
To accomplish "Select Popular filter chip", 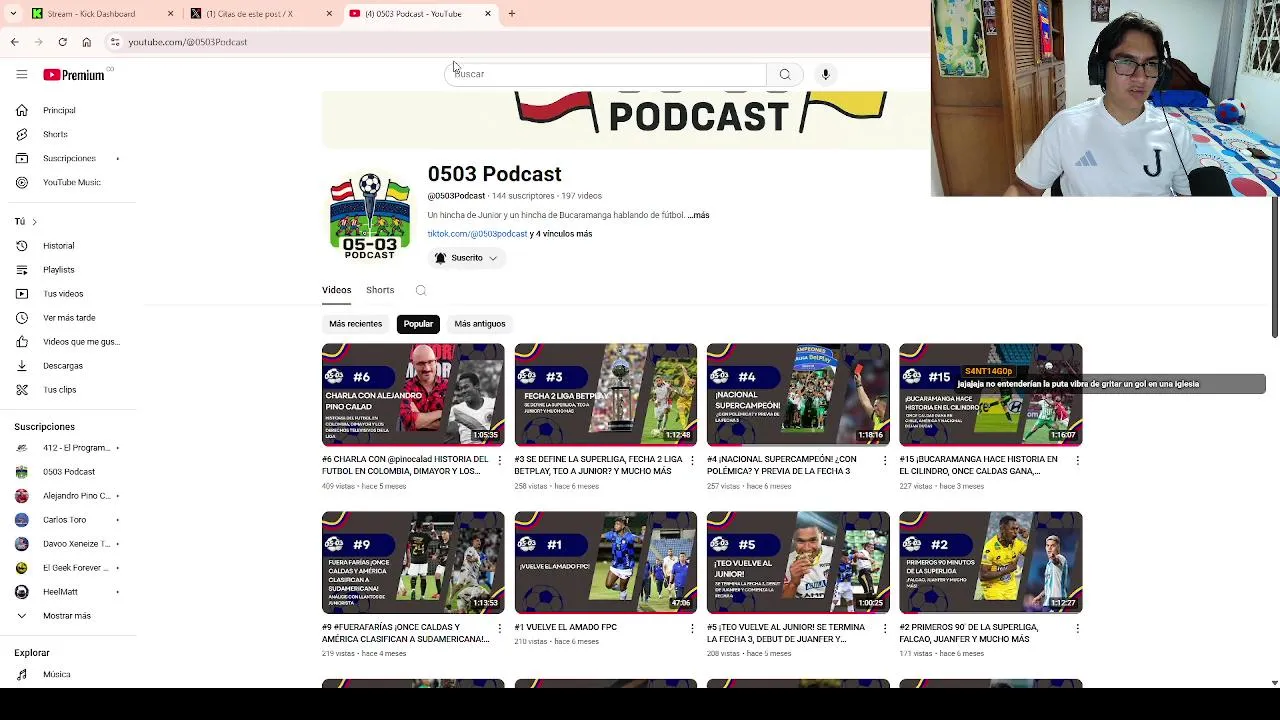I will 418,324.
